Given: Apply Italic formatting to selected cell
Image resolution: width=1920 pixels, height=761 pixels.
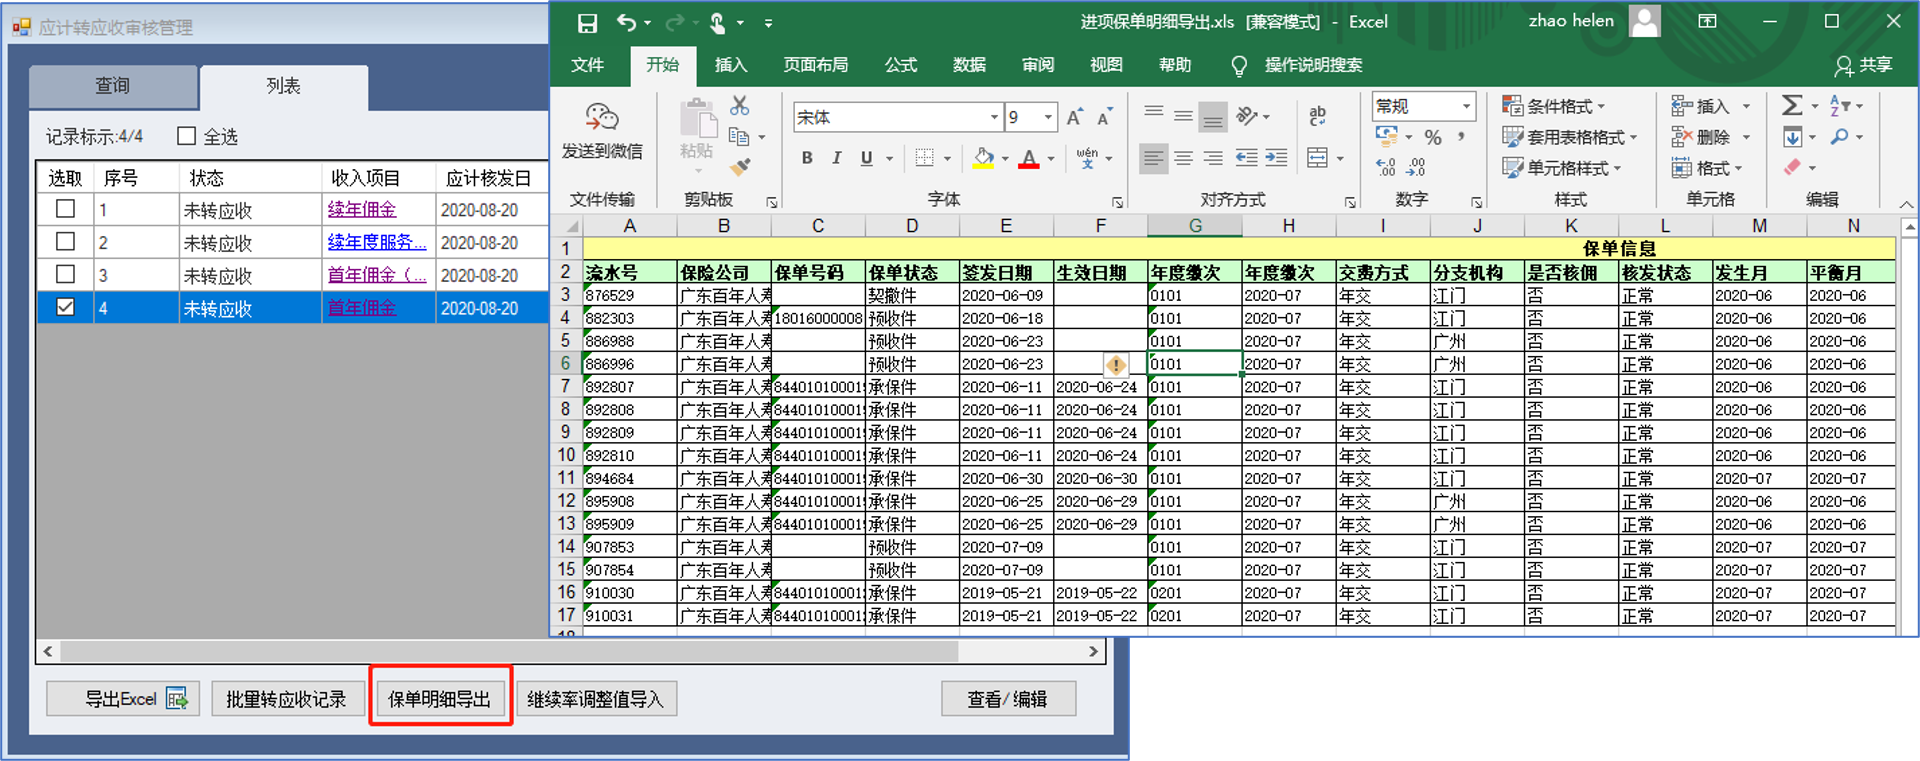Looking at the screenshot, I should click(837, 158).
